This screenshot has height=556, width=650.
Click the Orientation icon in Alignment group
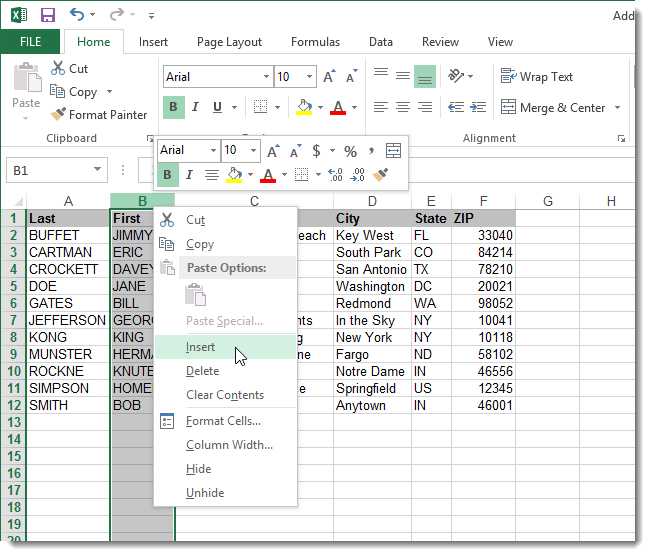pyautogui.click(x=455, y=77)
